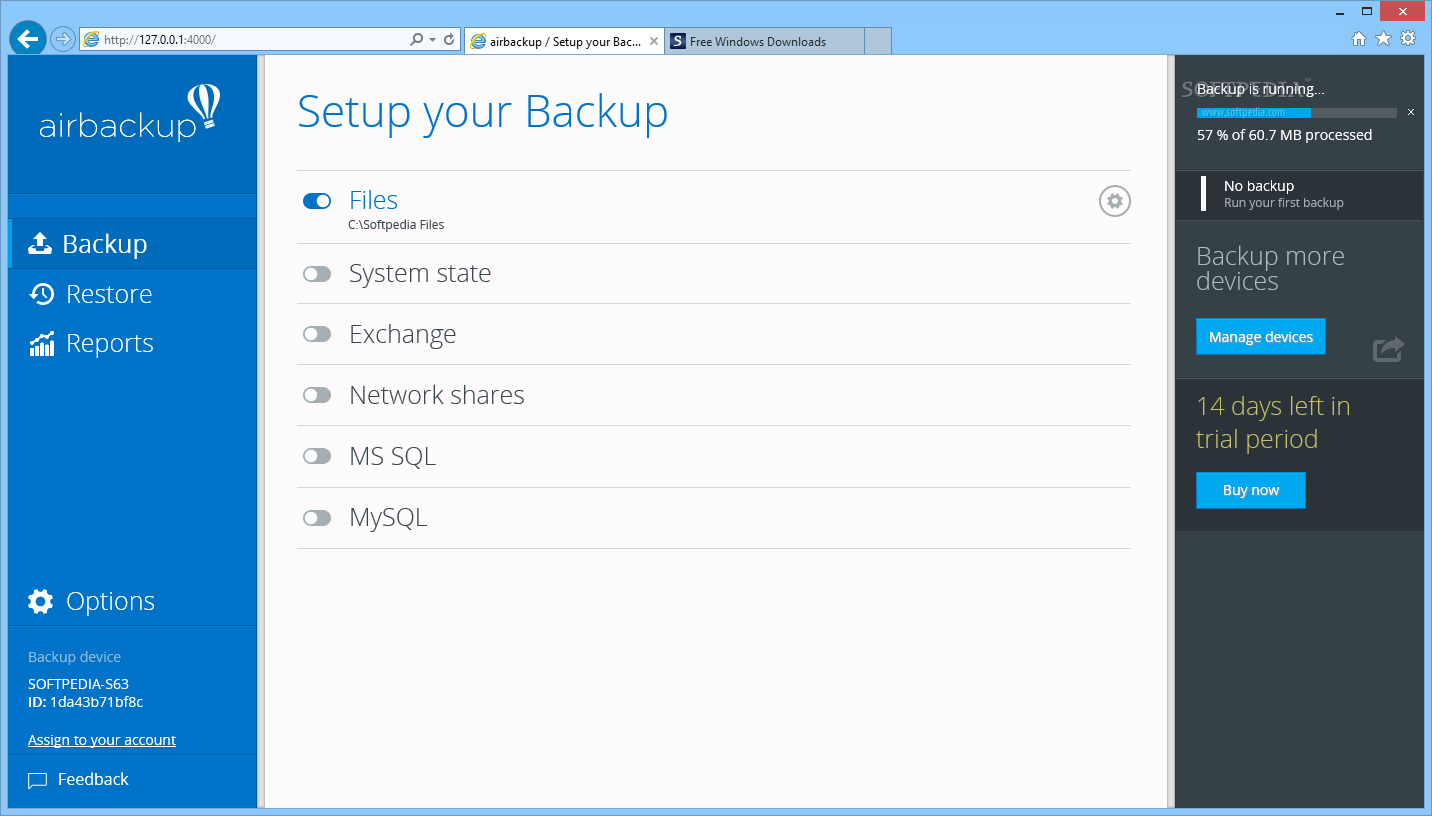Enable Exchange backup switch
The height and width of the screenshot is (816, 1432).
point(317,334)
